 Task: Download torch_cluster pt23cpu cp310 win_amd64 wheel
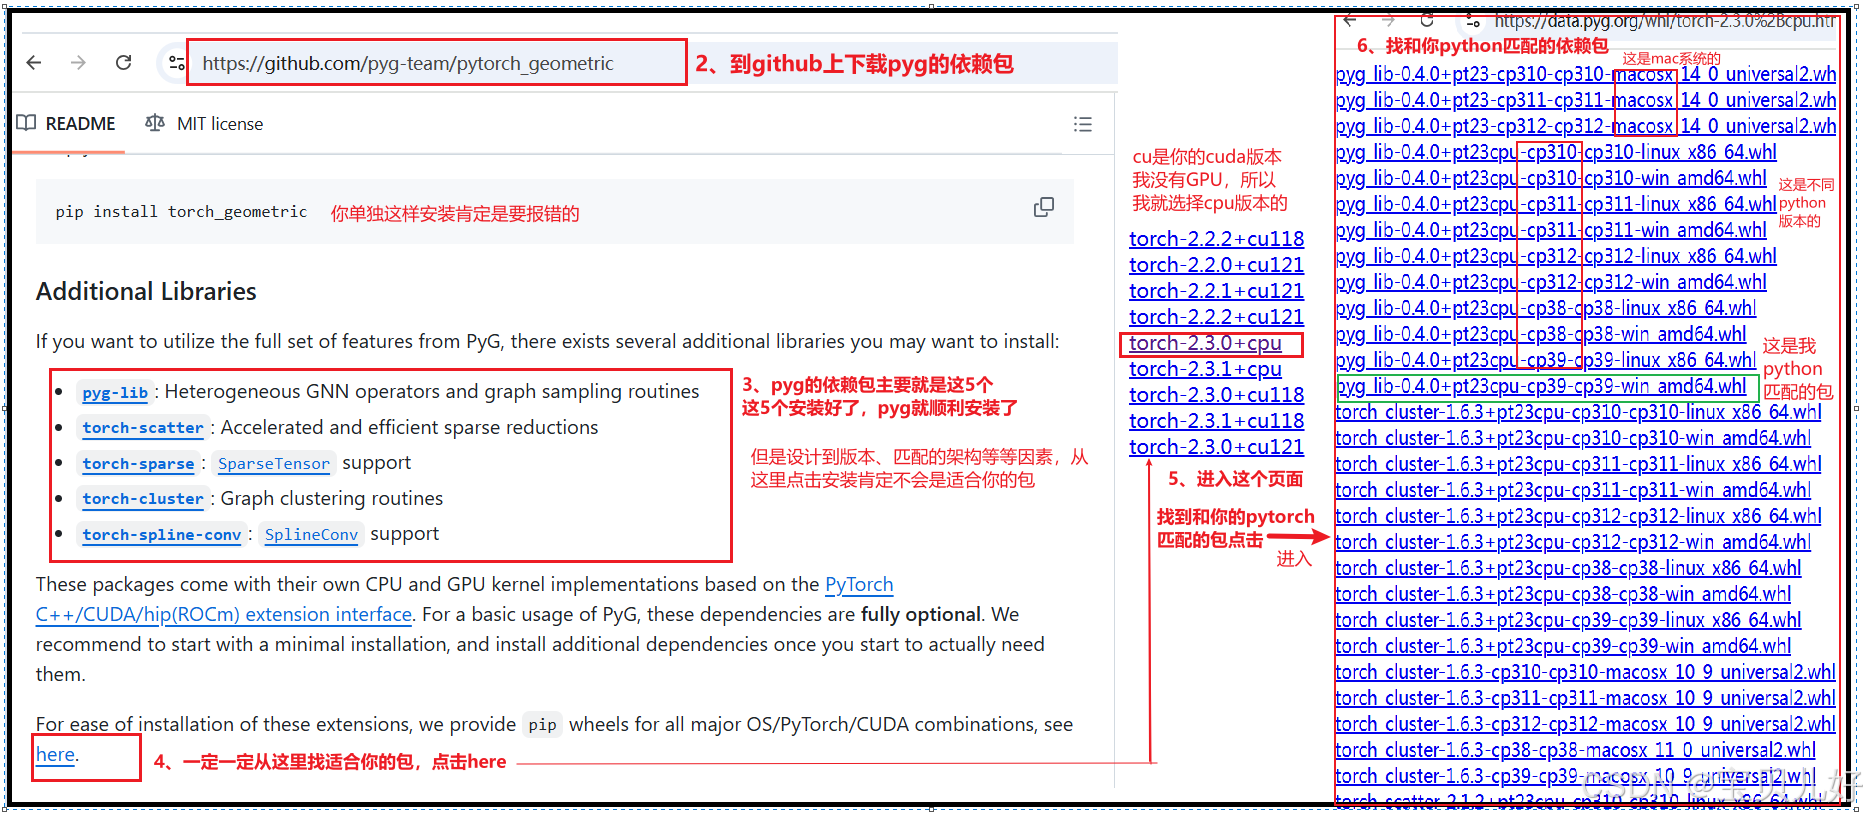tap(1573, 438)
